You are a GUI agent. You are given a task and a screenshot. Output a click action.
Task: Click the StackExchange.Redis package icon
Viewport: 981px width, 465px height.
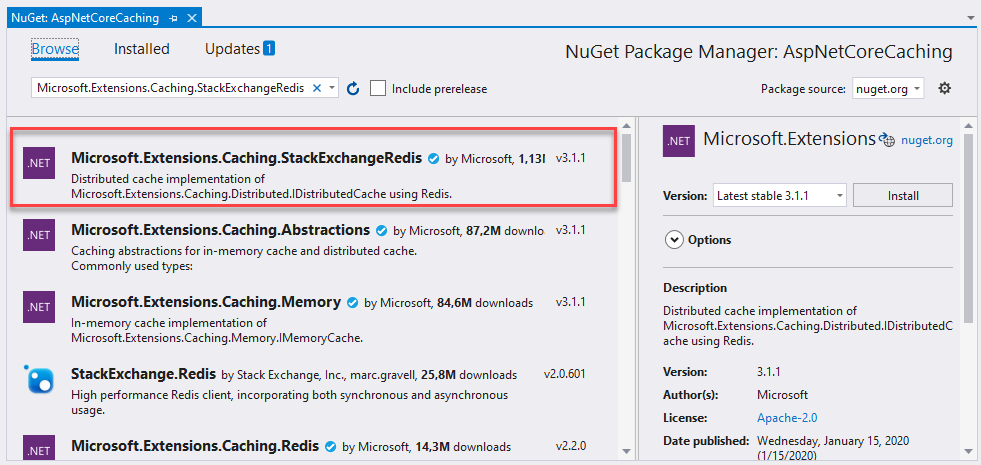39,379
